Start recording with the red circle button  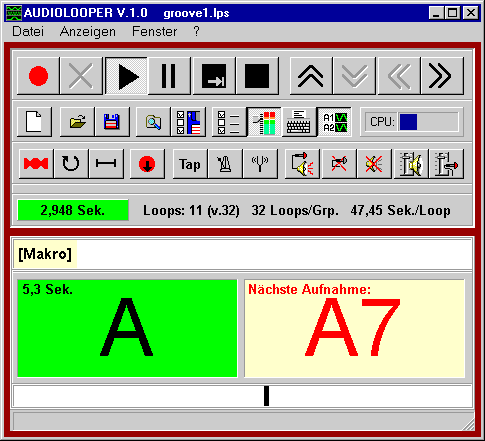[38, 76]
